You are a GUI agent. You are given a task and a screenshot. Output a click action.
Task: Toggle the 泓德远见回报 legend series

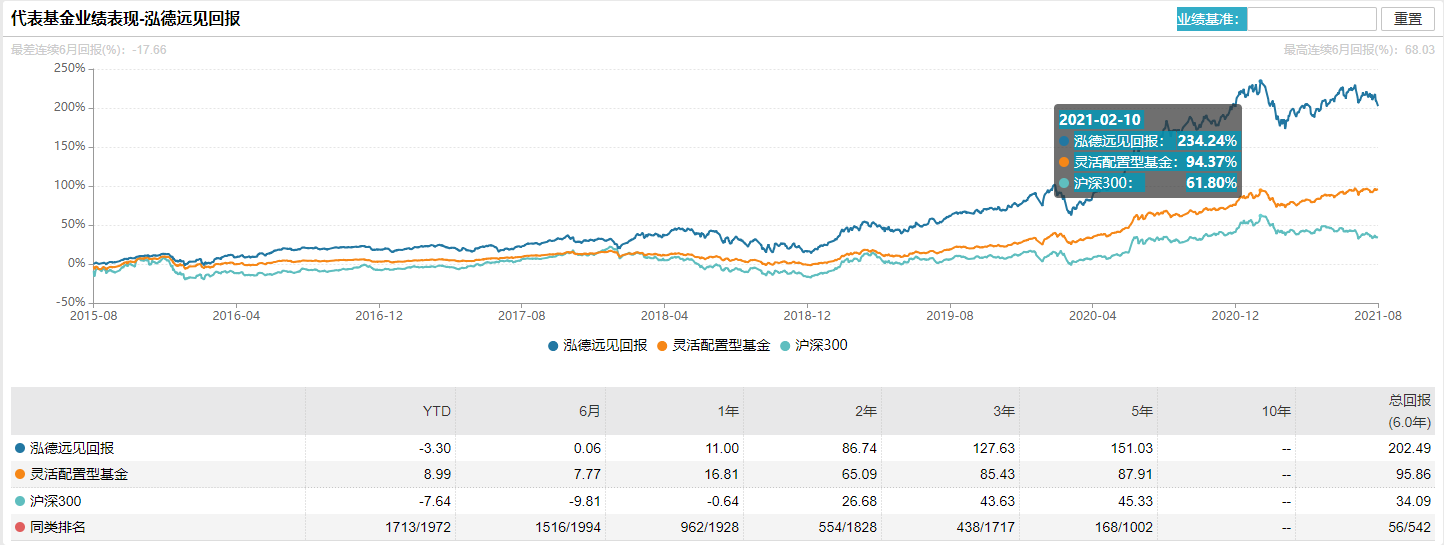pos(597,345)
